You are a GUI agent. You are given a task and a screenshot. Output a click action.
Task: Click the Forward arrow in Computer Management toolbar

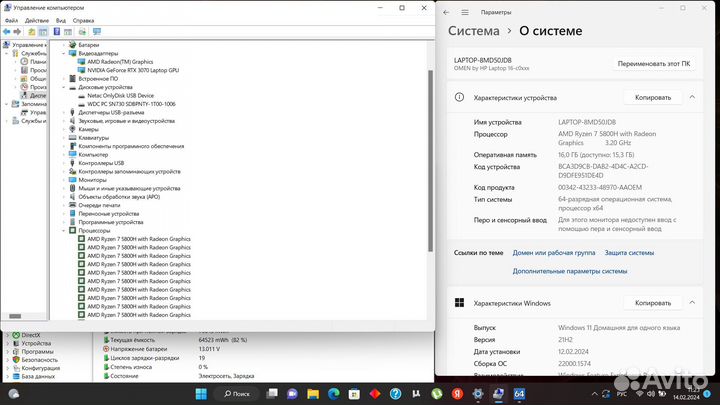tap(17, 32)
